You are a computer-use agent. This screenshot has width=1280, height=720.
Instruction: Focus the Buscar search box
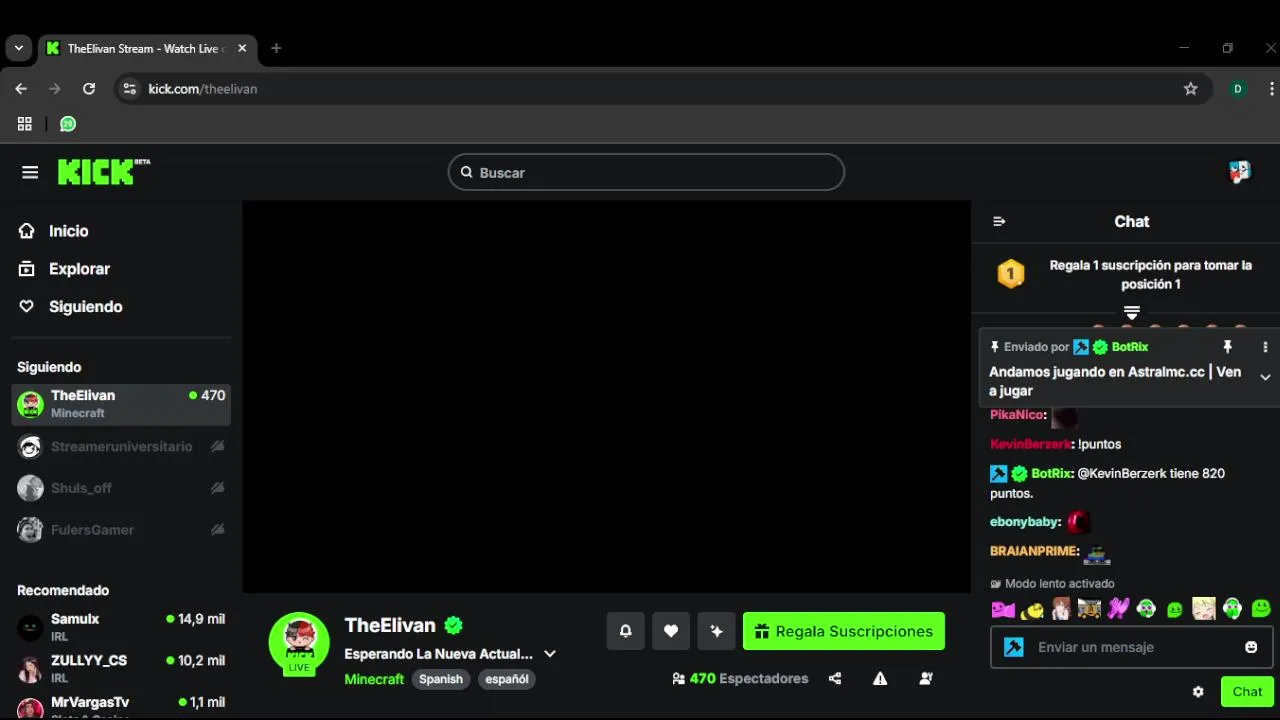pos(646,172)
